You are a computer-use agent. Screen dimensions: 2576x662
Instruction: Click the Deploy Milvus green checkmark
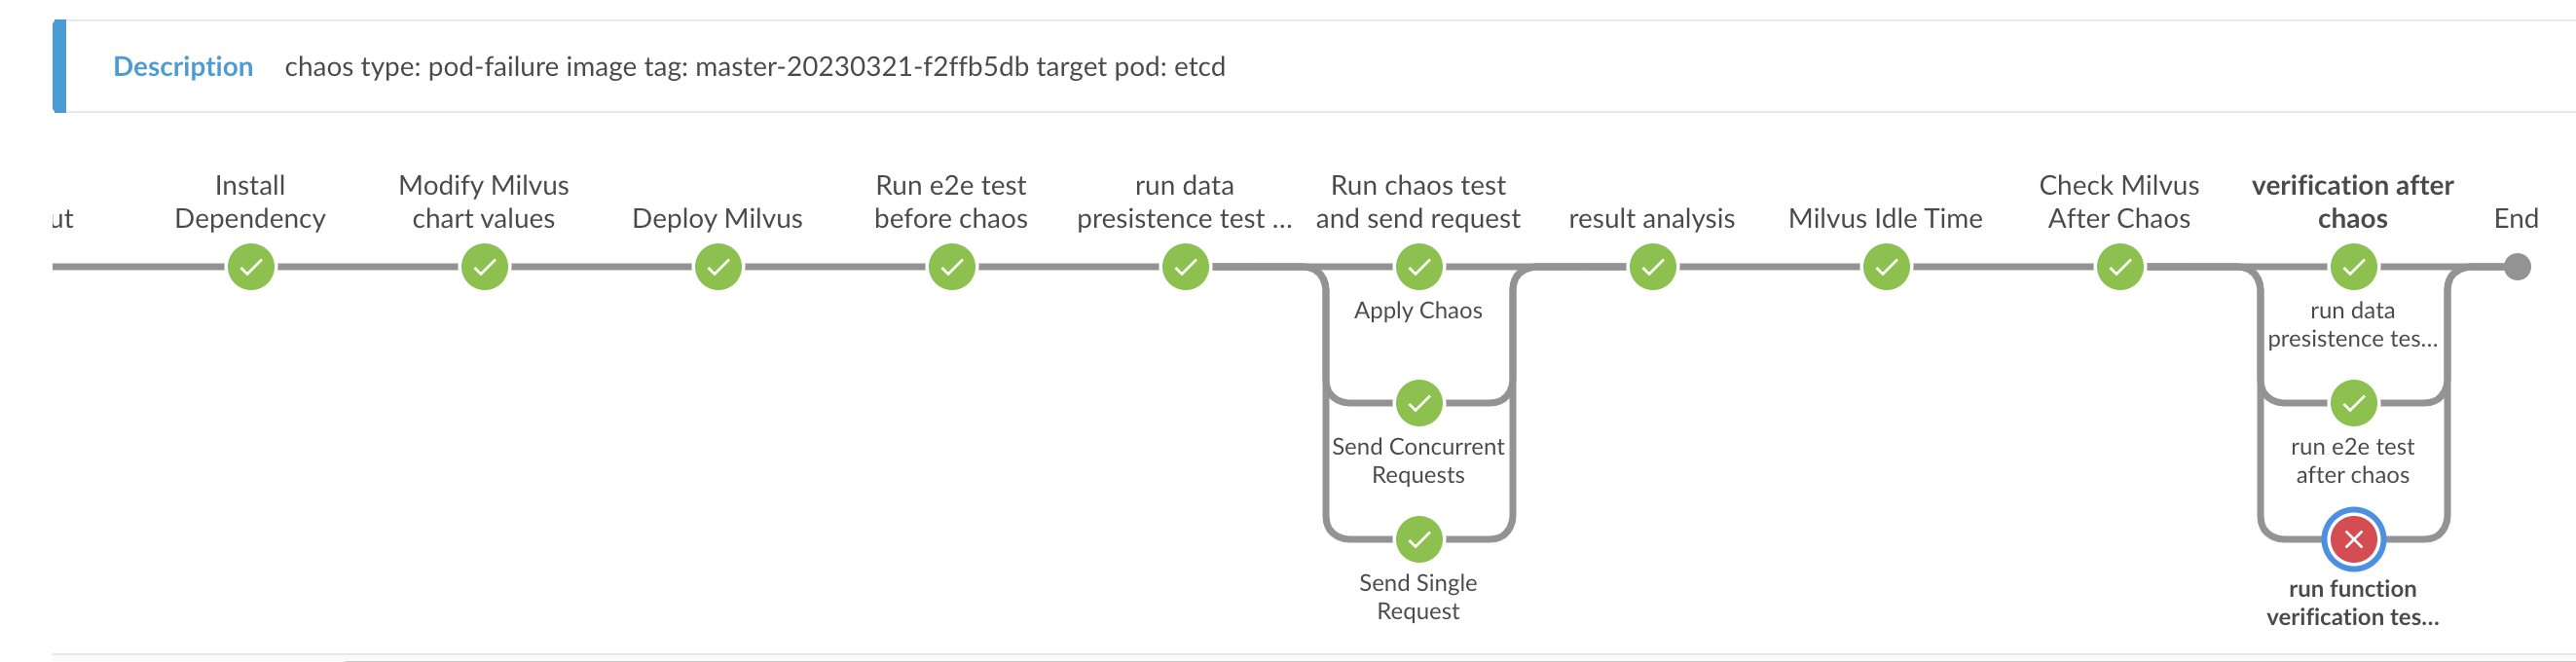(x=718, y=266)
